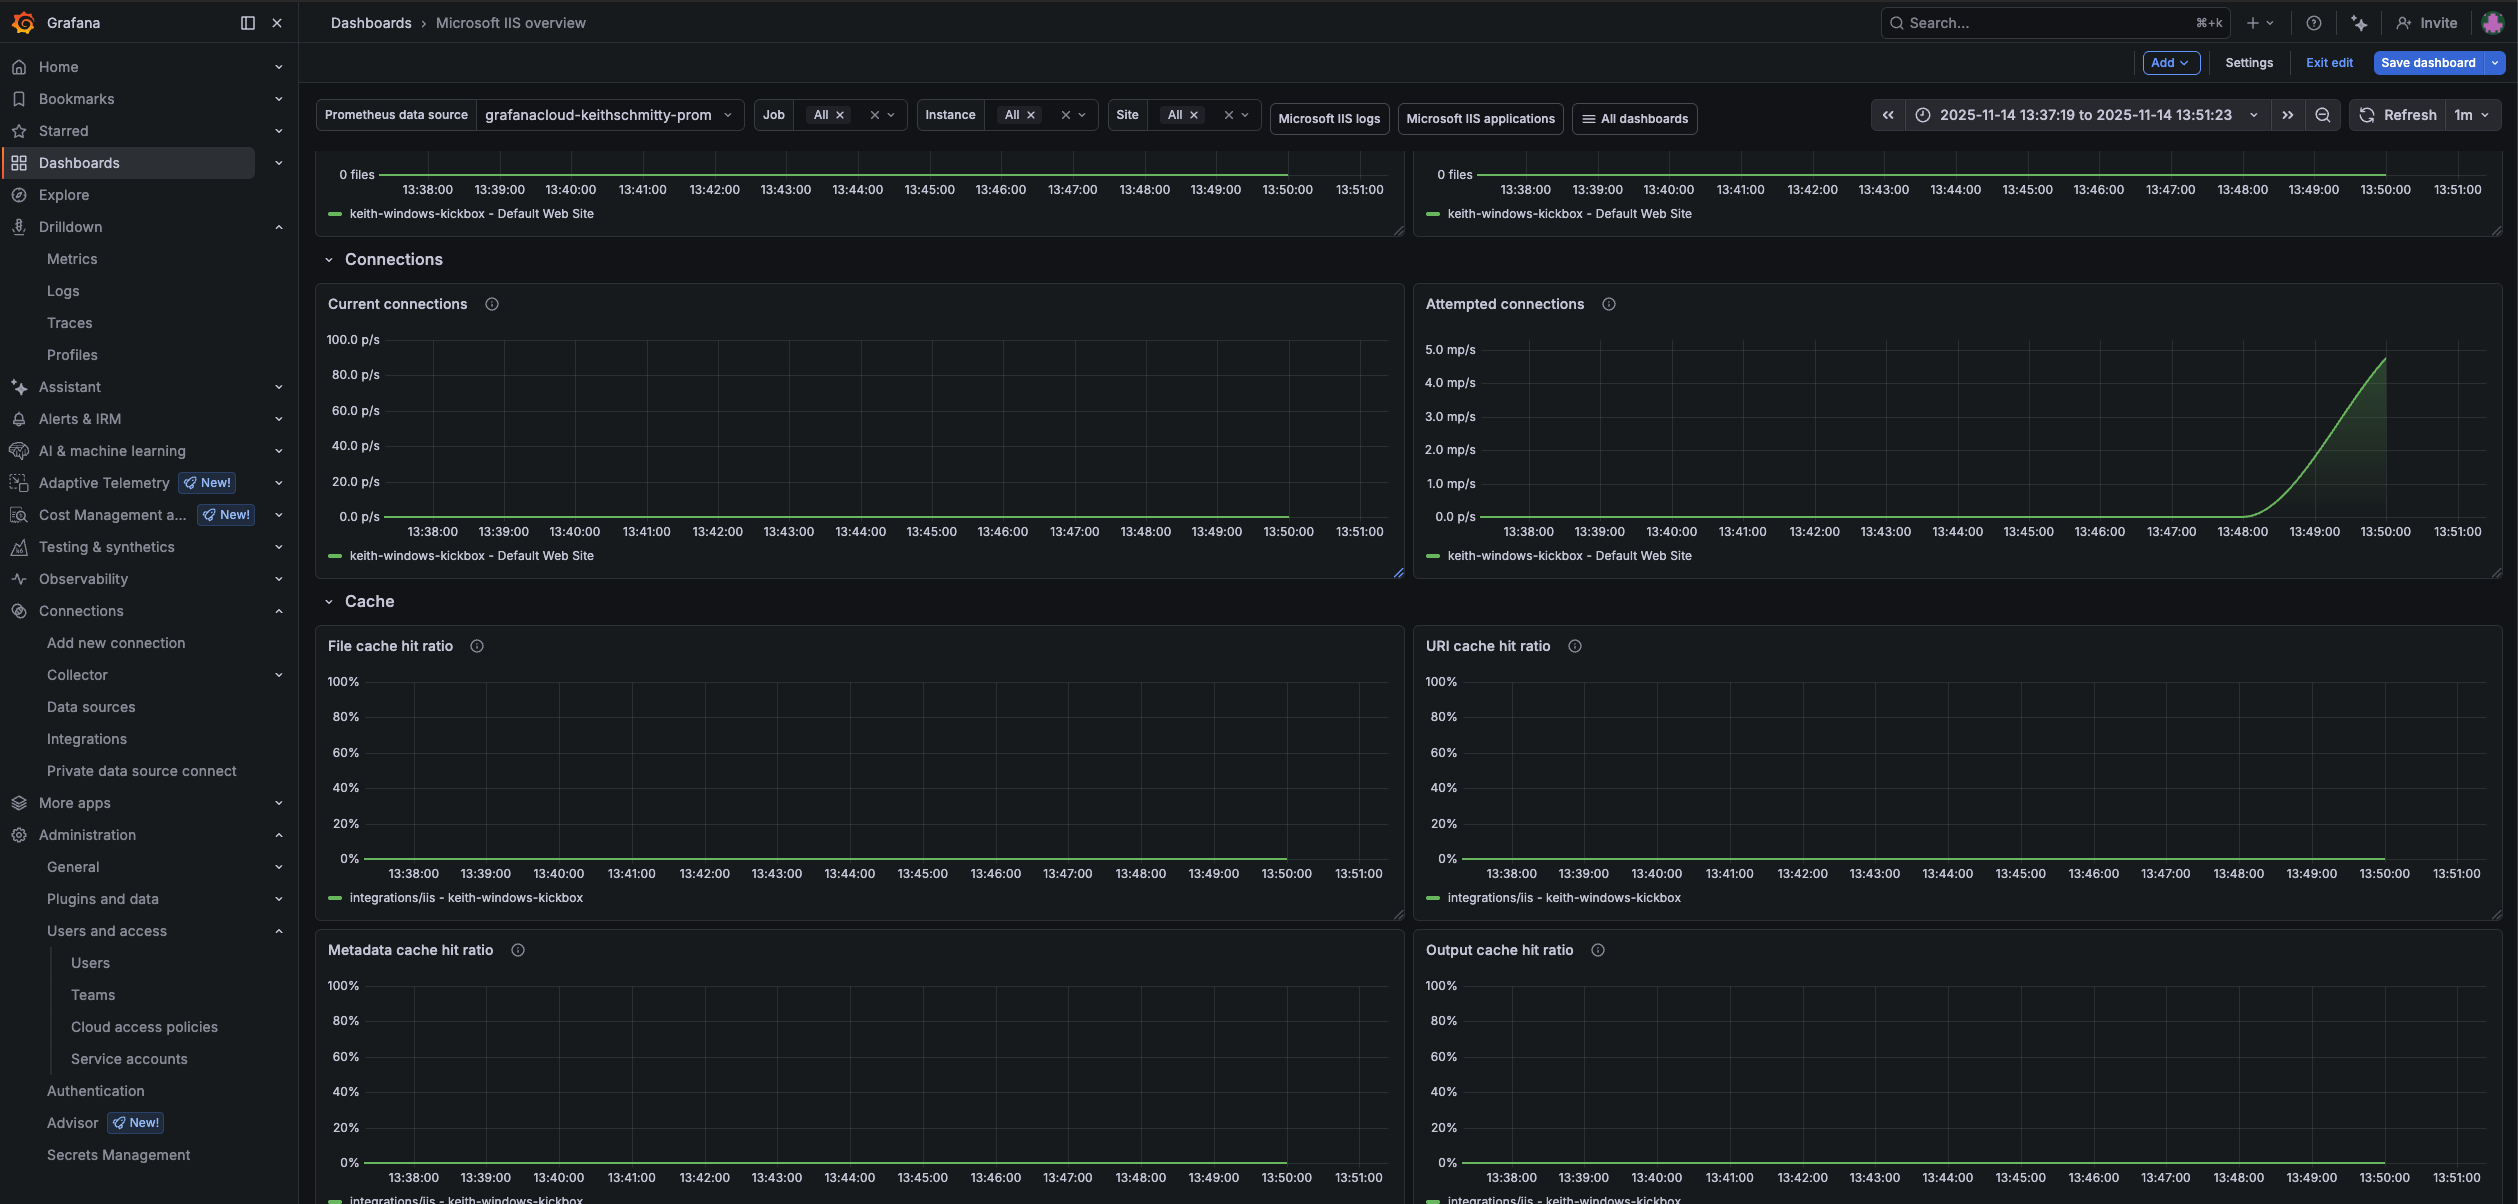Click the Grafana logo icon
The width and height of the screenshot is (2518, 1204).
tap(23, 22)
